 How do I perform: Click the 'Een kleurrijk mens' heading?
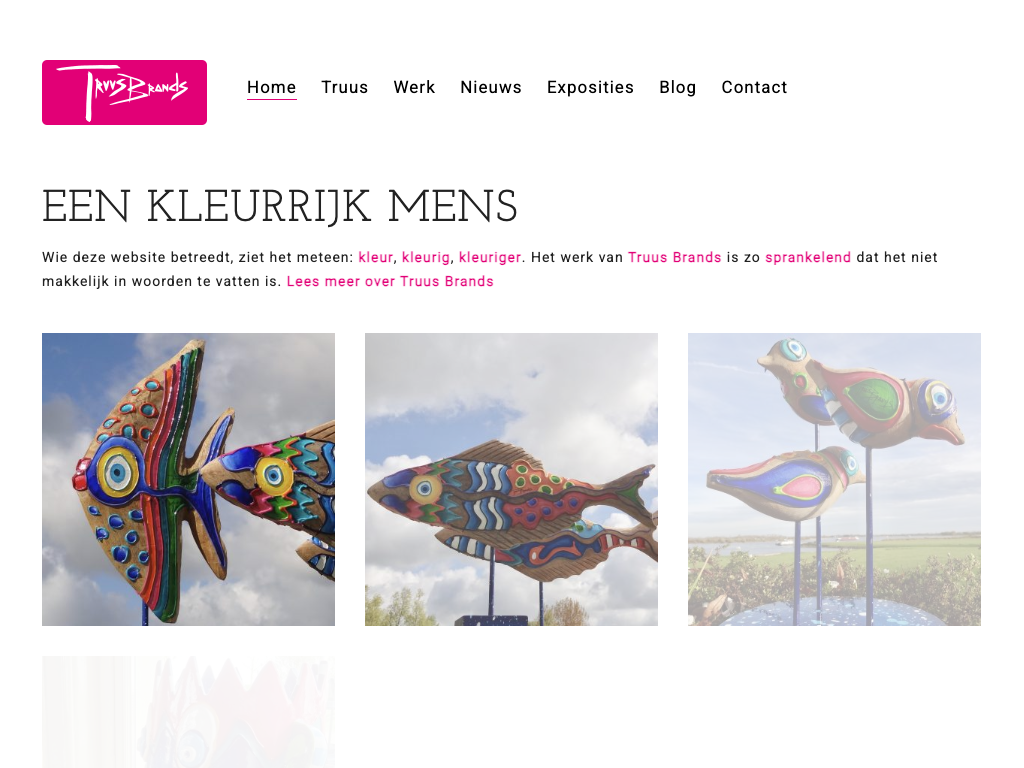280,206
